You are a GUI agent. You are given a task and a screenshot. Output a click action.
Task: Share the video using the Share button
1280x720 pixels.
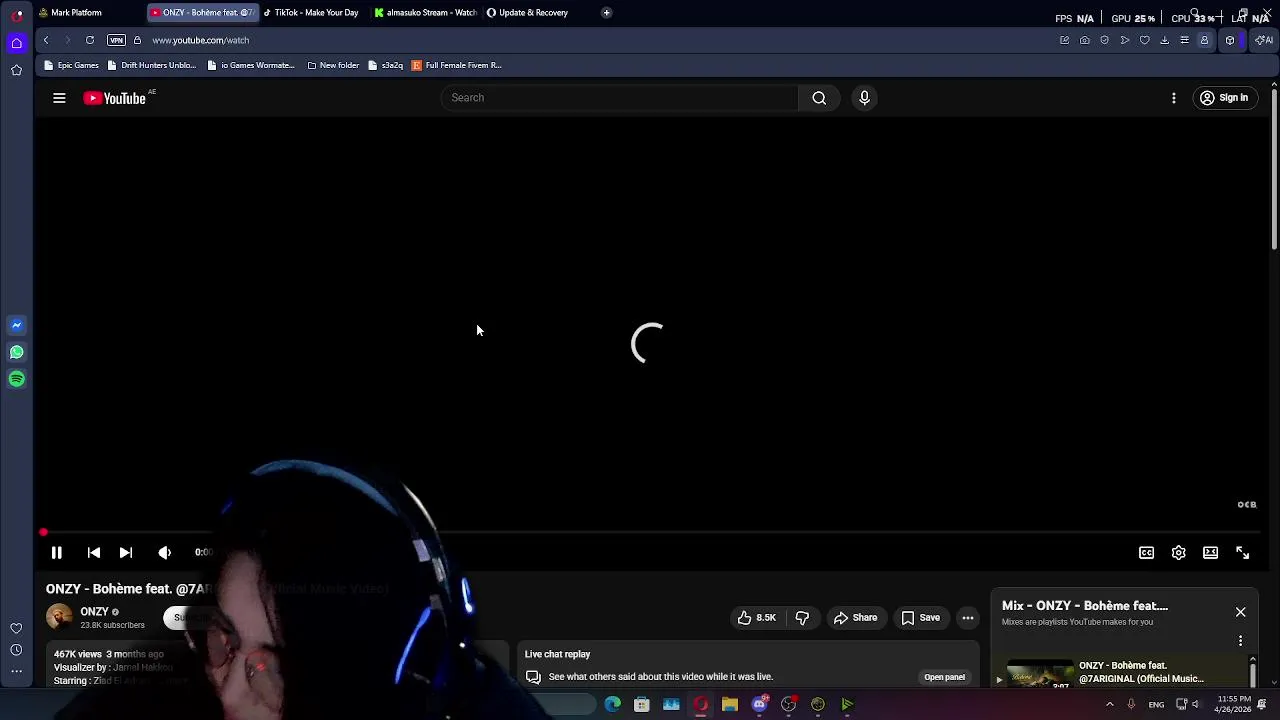(x=856, y=618)
